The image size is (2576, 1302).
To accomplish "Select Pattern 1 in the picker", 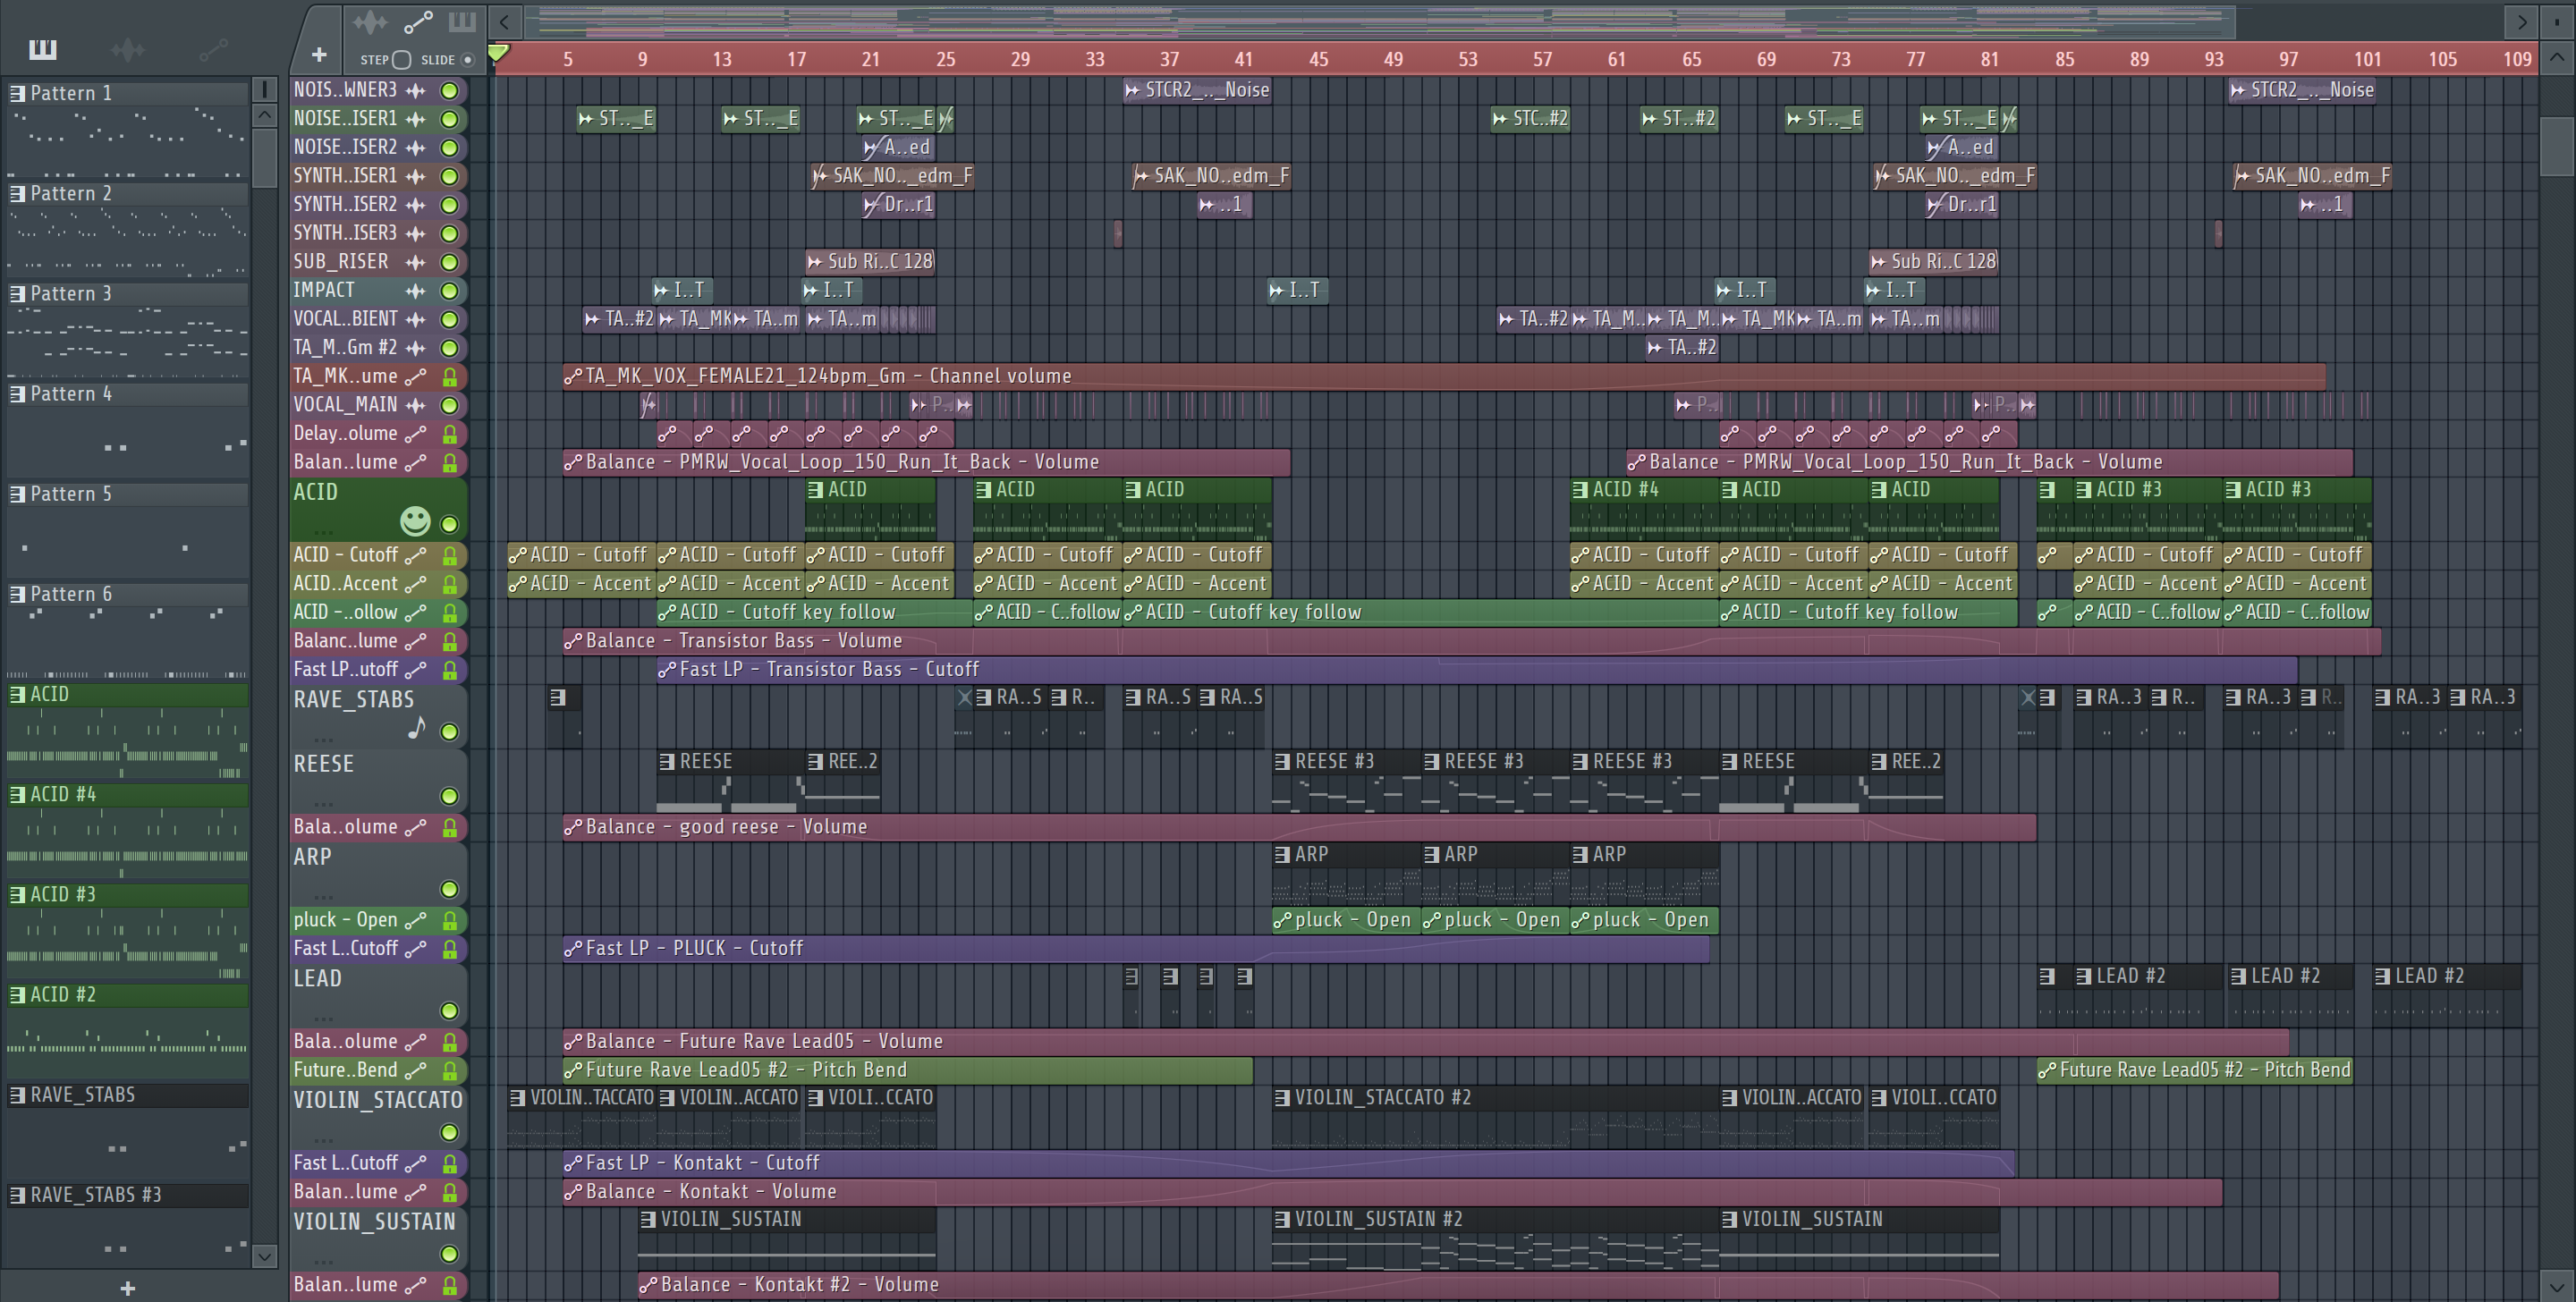I will [127, 93].
